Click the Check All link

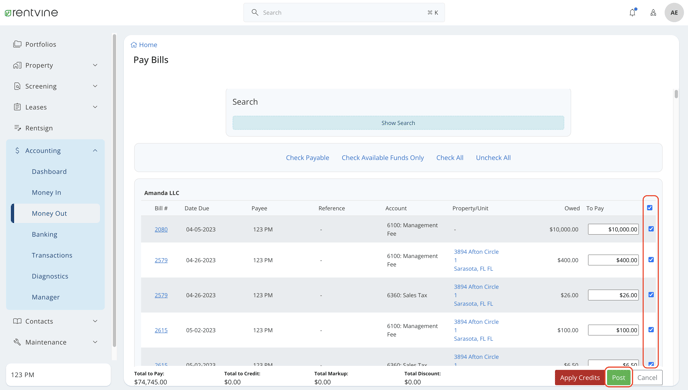coord(449,157)
